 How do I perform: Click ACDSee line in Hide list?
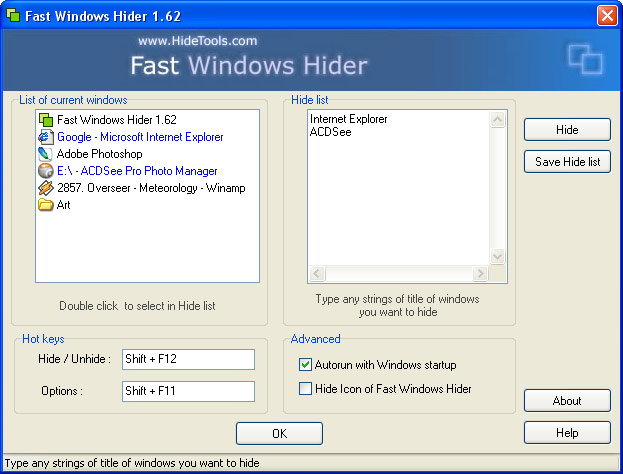coord(331,132)
